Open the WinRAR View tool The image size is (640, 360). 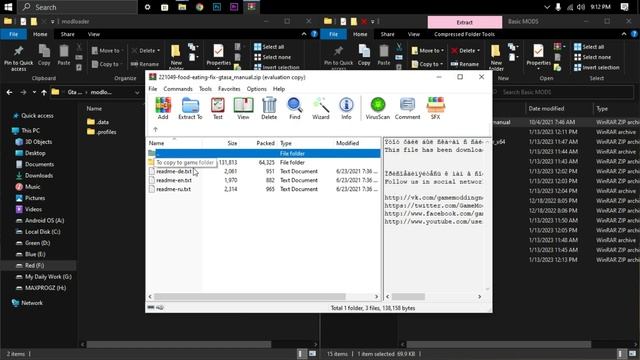(x=243, y=108)
